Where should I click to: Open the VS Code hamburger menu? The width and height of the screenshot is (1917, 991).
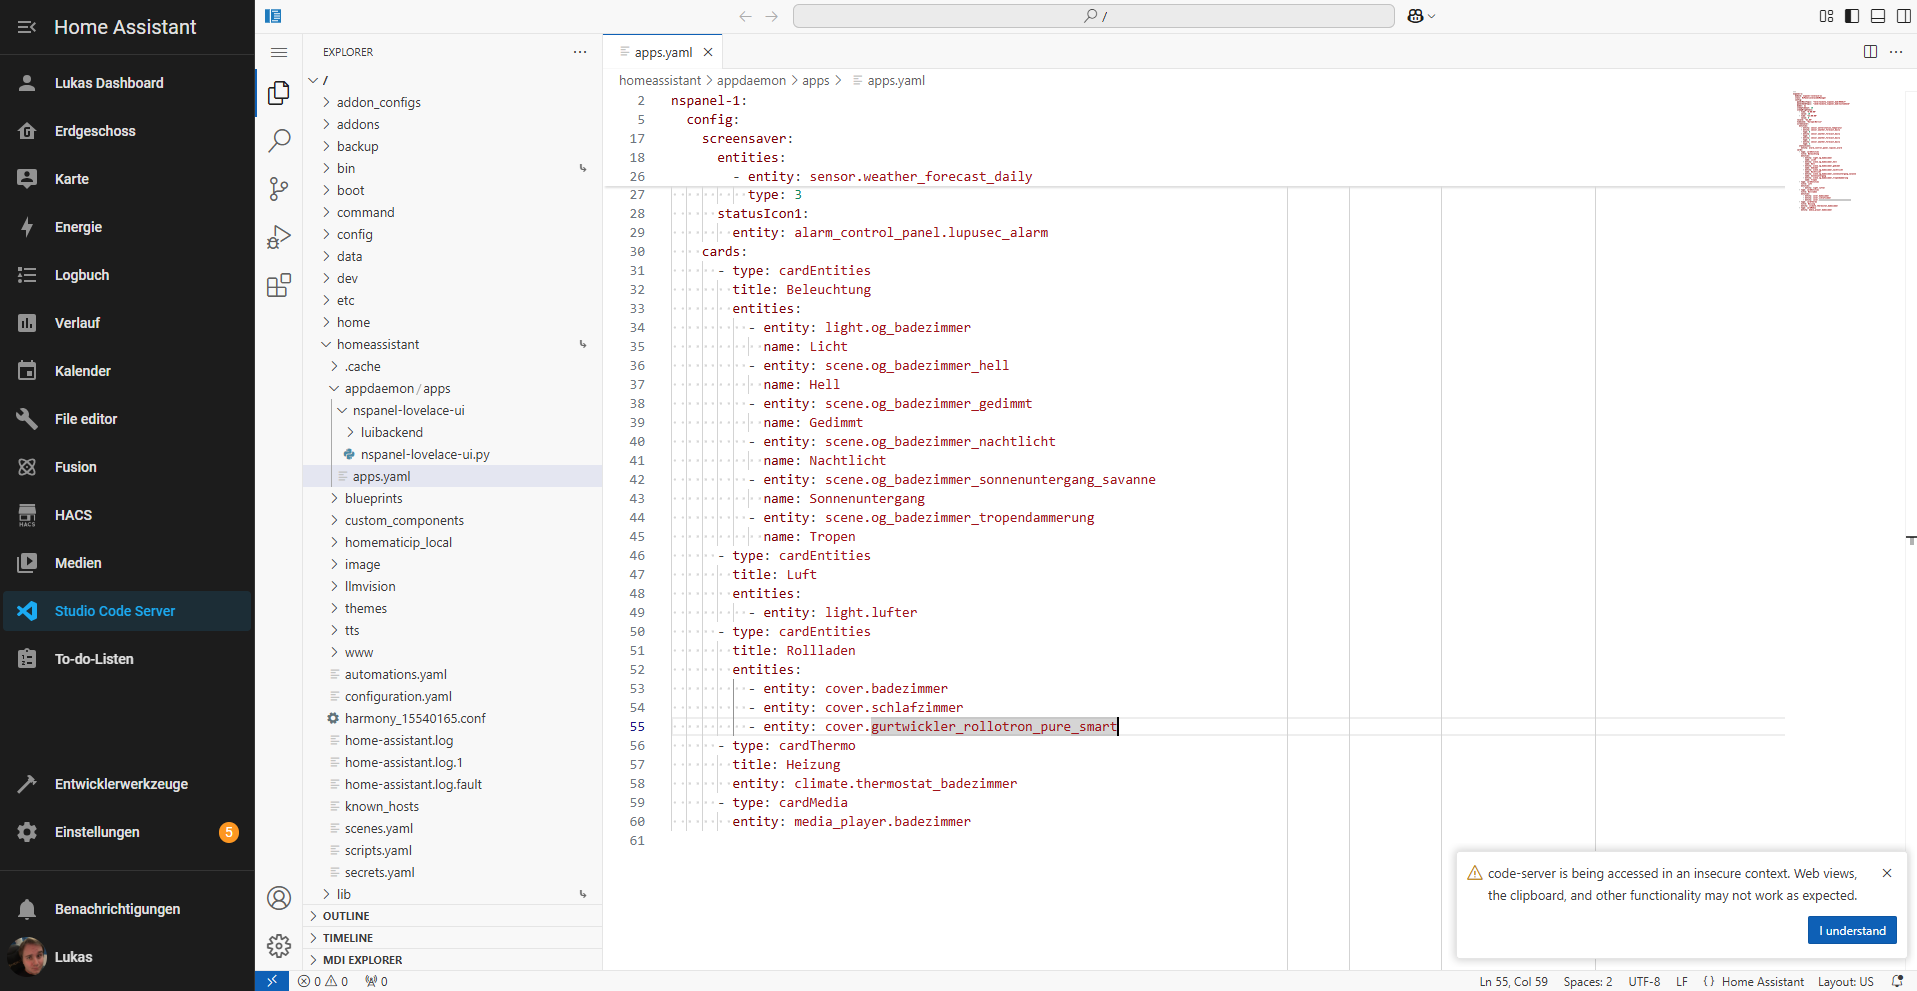pos(279,52)
